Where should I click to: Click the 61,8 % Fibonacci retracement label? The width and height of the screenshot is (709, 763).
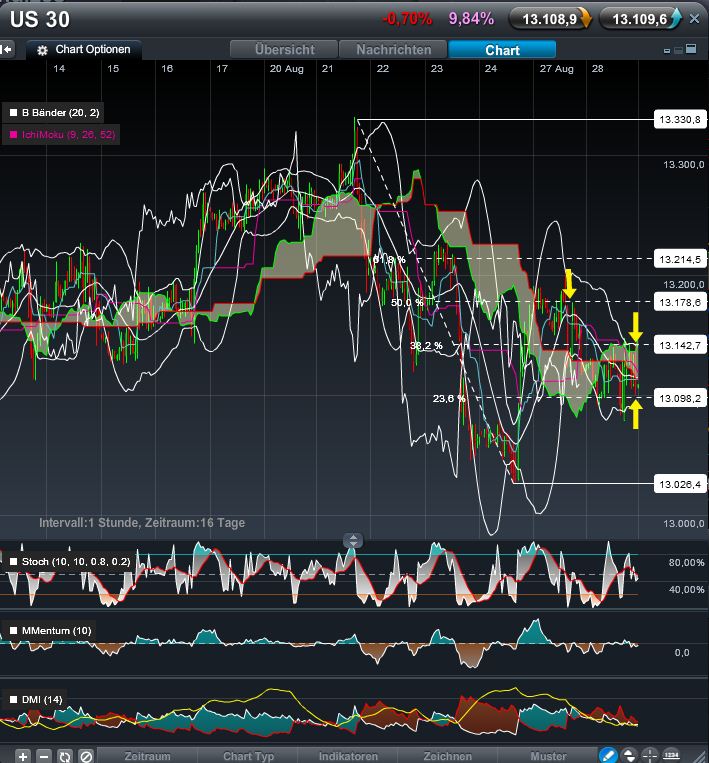tap(389, 259)
